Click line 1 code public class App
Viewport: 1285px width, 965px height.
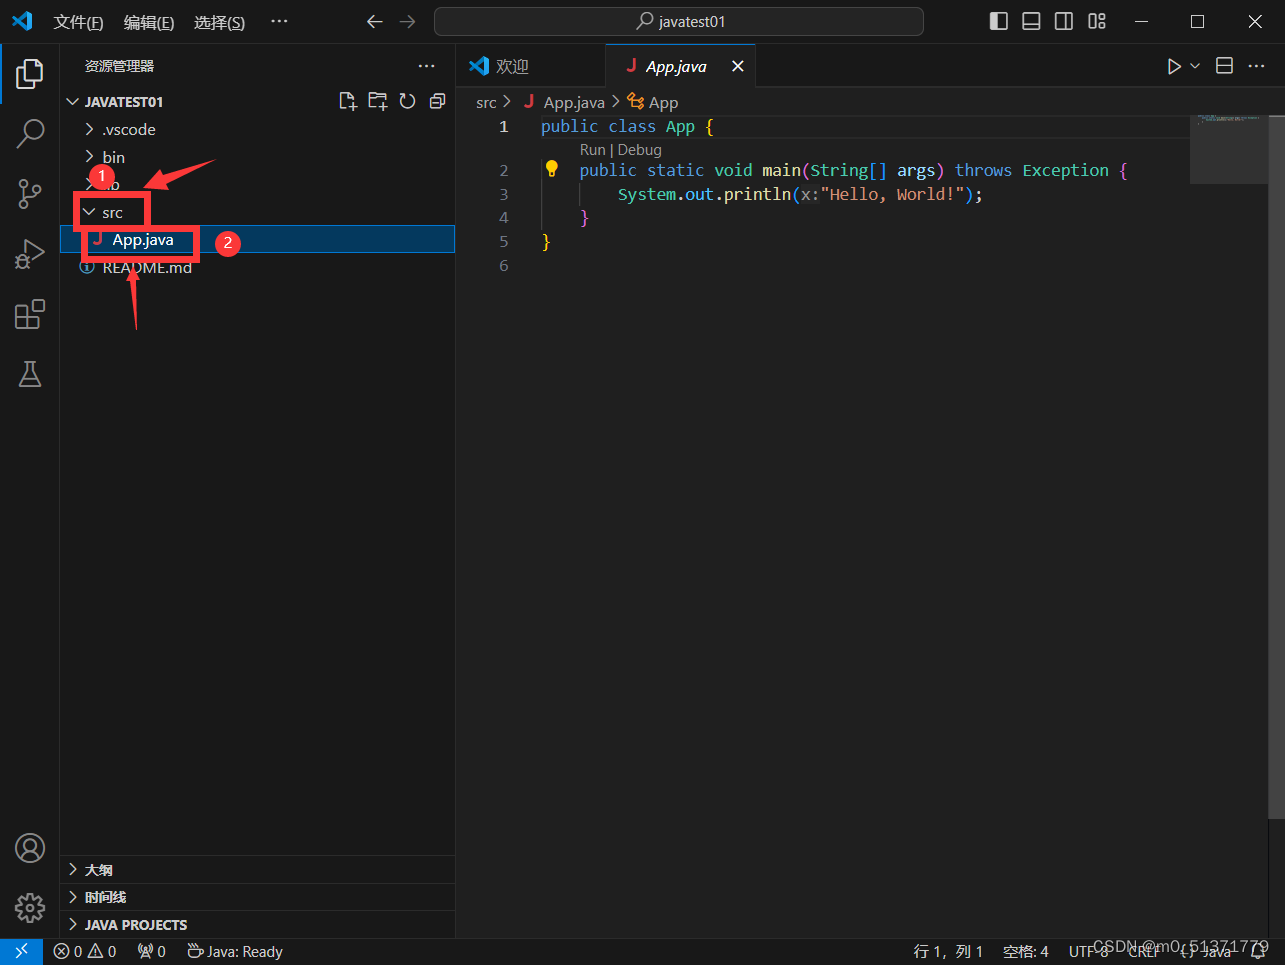tap(627, 126)
